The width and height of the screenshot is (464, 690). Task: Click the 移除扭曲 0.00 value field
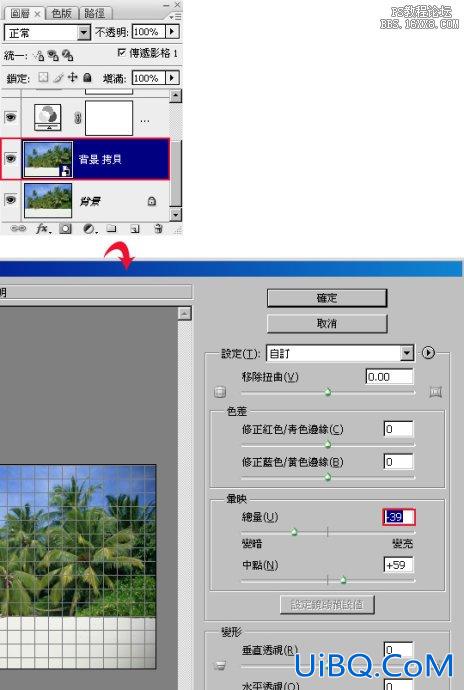coord(390,377)
